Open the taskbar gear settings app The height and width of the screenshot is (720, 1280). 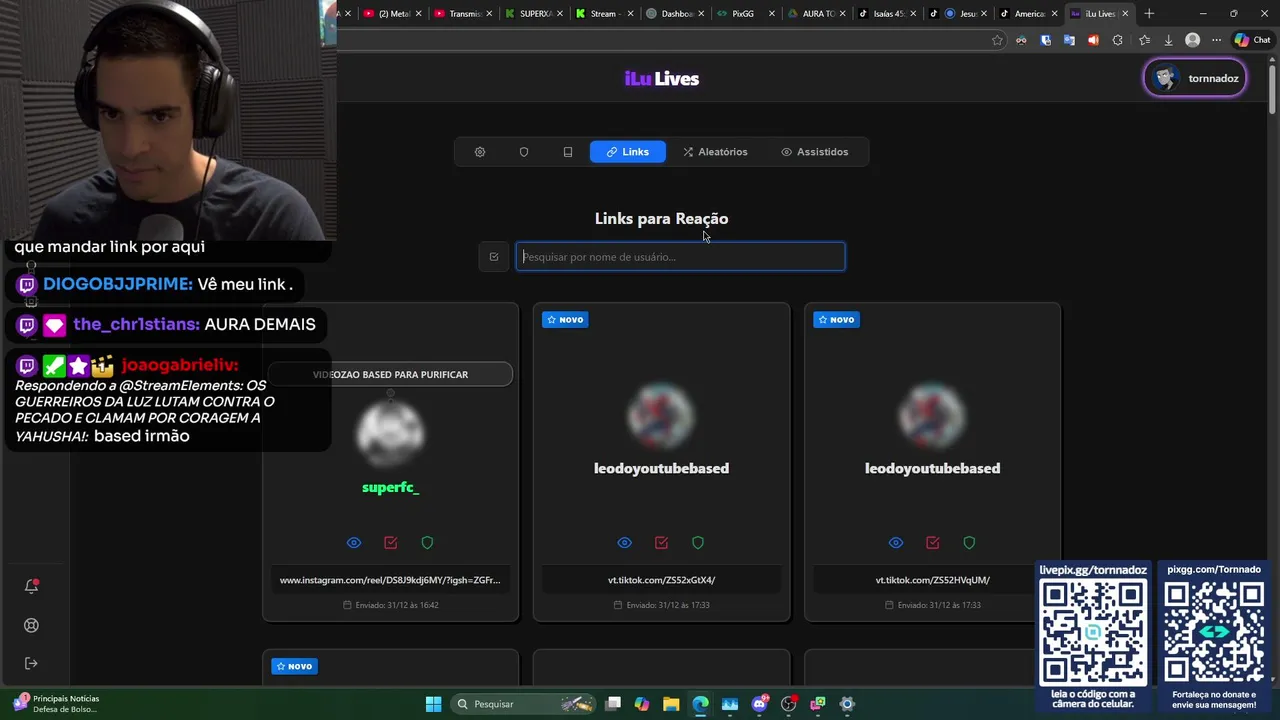(847, 704)
